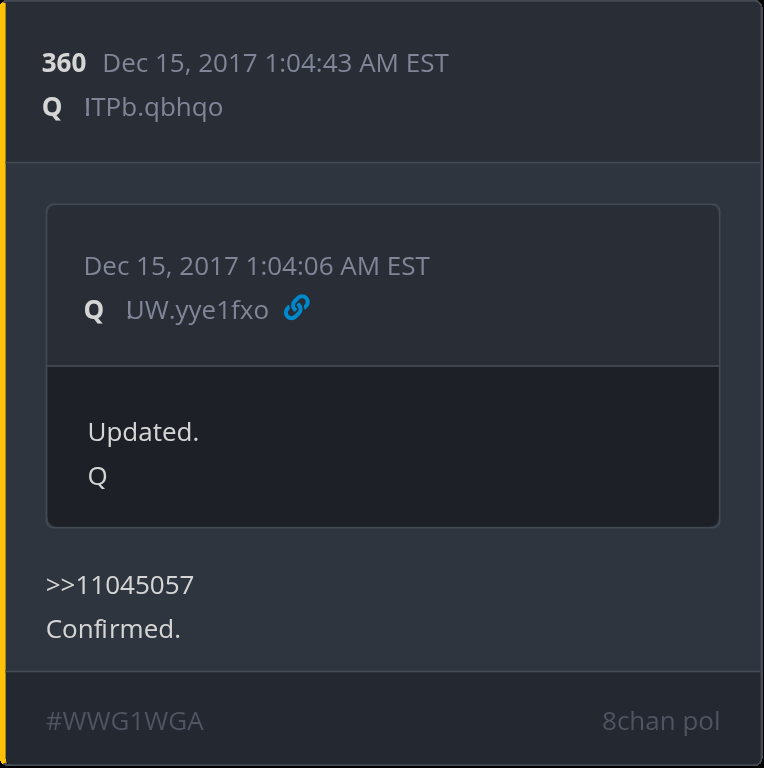Screen dimensions: 764x768
Task: Click the "Confirmed." message text
Action: point(113,629)
